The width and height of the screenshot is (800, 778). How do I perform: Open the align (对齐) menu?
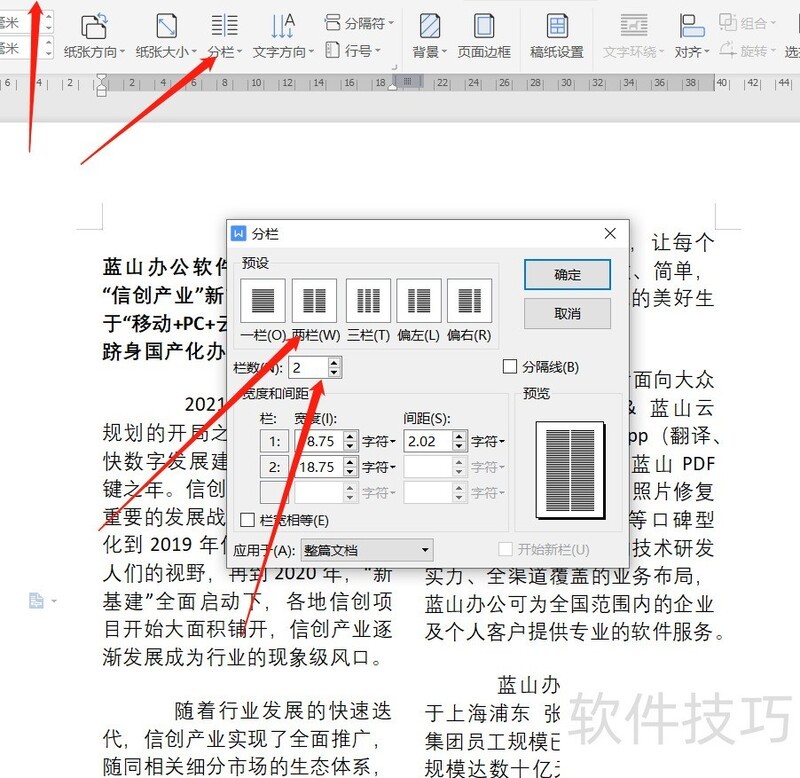[x=692, y=36]
